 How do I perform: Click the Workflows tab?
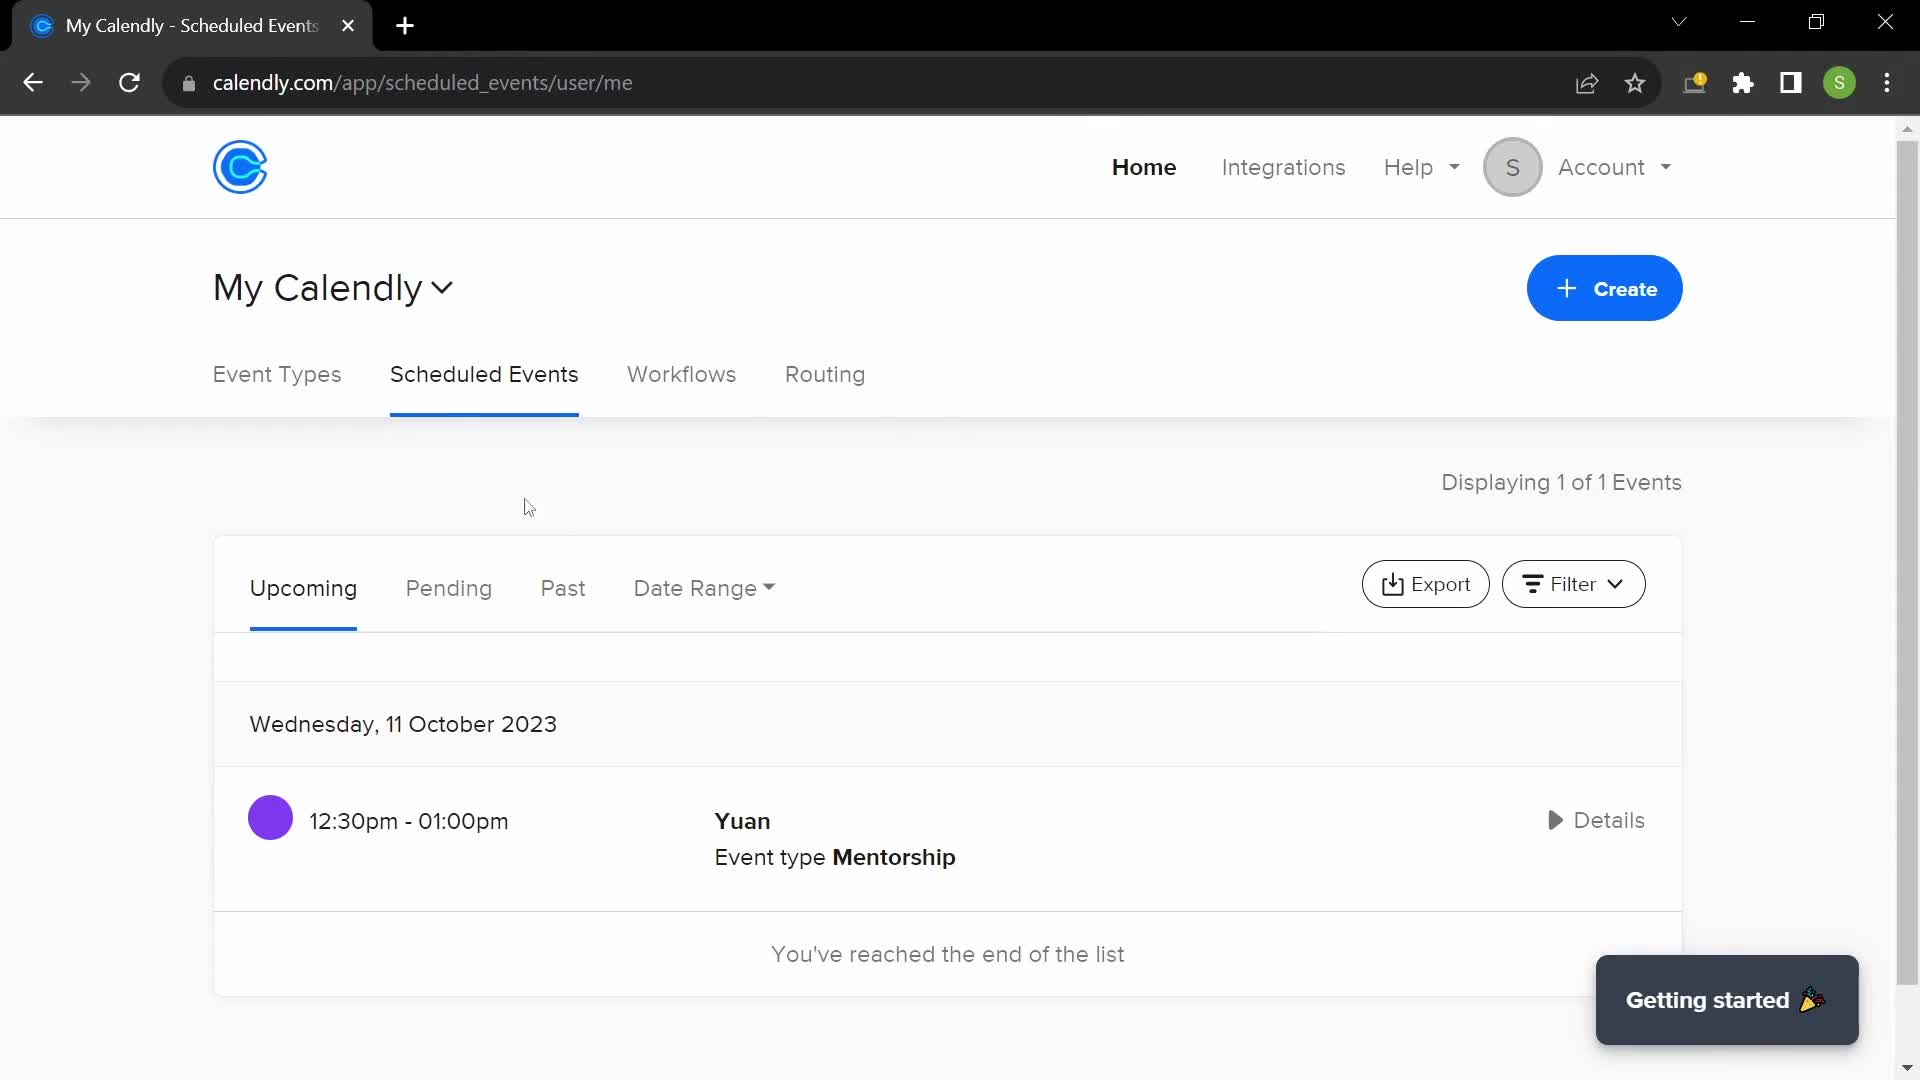[x=682, y=373]
